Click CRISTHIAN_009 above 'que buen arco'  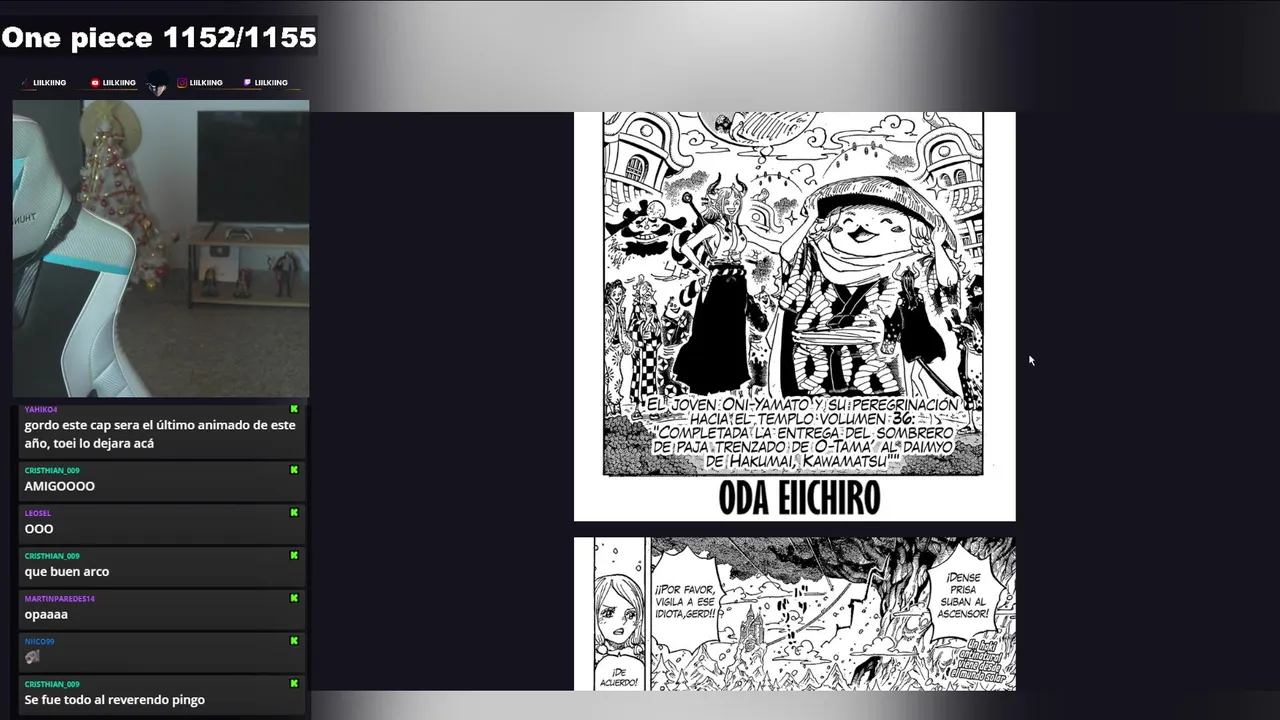[x=52, y=556]
